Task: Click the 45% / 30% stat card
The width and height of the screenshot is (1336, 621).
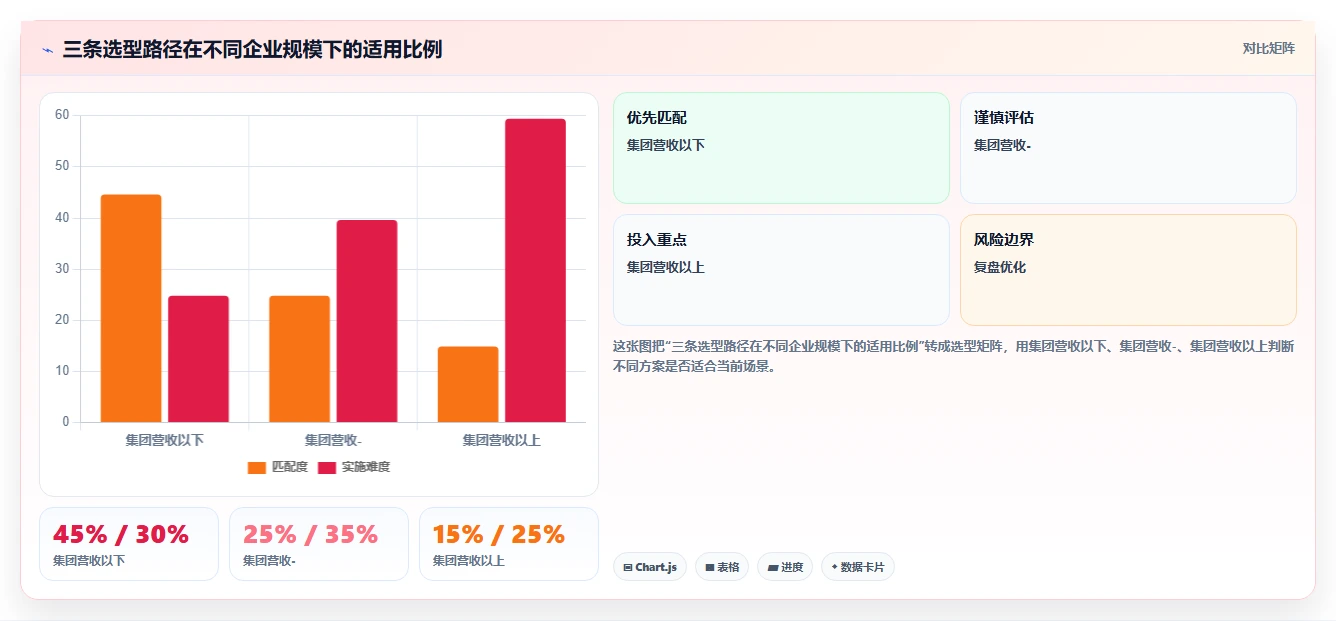Action: click(129, 544)
